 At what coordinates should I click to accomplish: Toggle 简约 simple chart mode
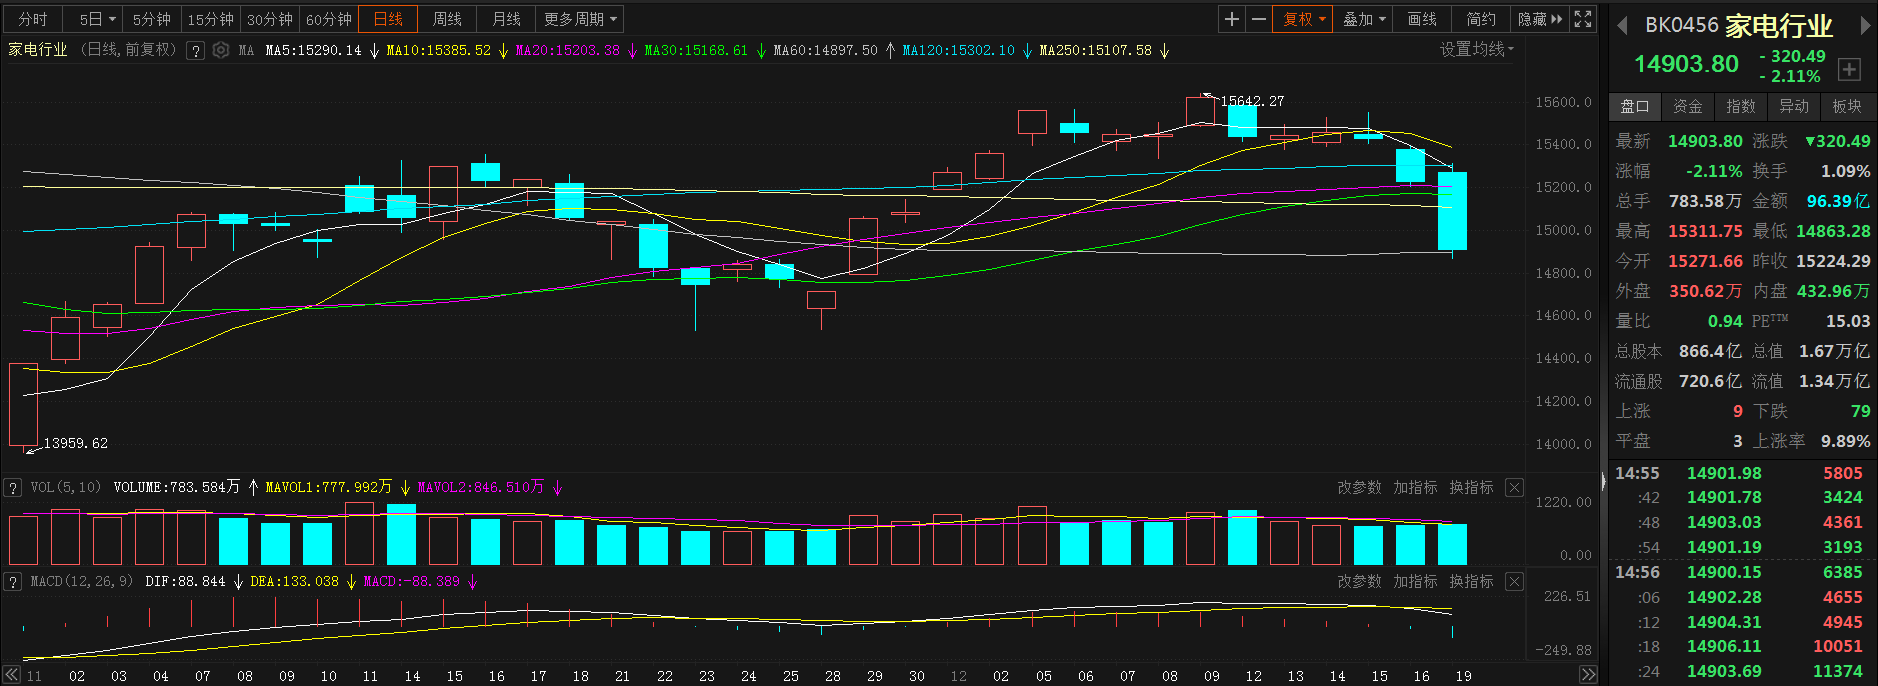click(1481, 19)
